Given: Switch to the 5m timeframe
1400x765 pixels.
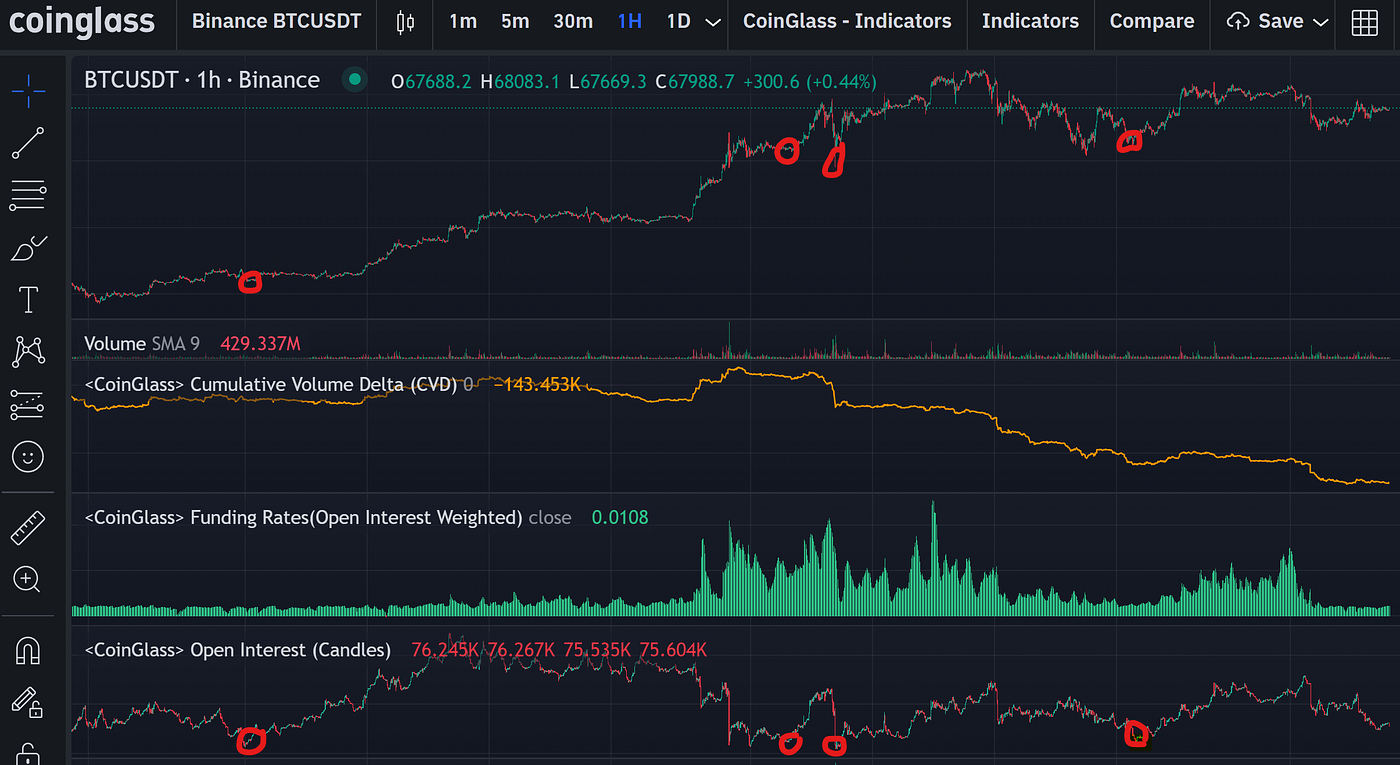Looking at the screenshot, I should click(x=515, y=21).
